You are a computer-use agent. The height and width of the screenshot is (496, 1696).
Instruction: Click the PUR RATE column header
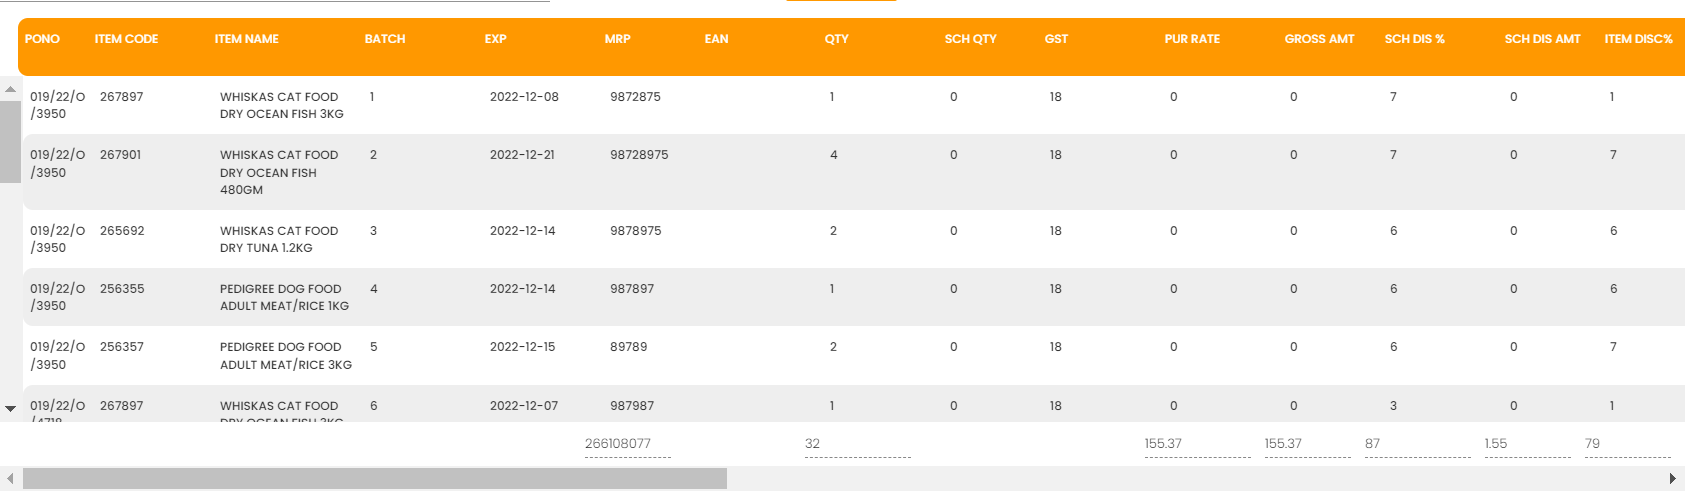(x=1192, y=39)
